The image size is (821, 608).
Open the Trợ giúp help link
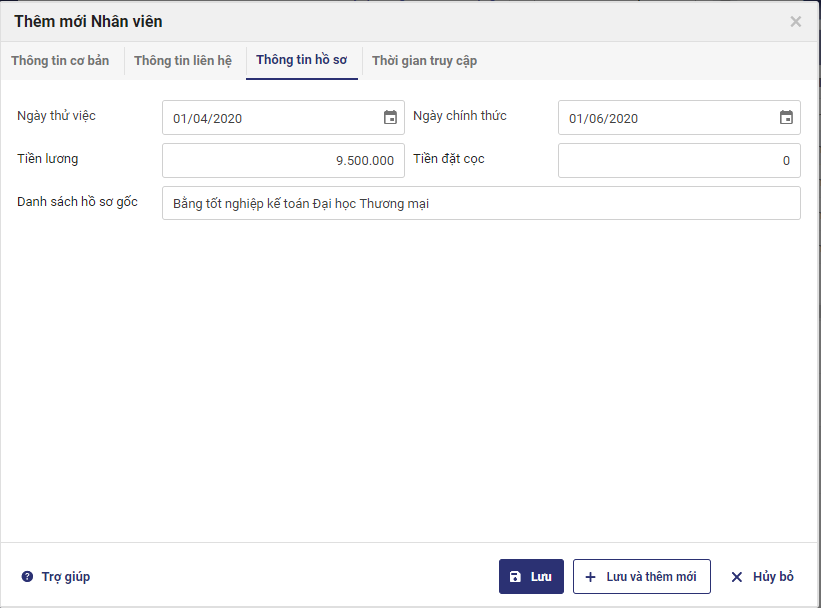tap(65, 577)
